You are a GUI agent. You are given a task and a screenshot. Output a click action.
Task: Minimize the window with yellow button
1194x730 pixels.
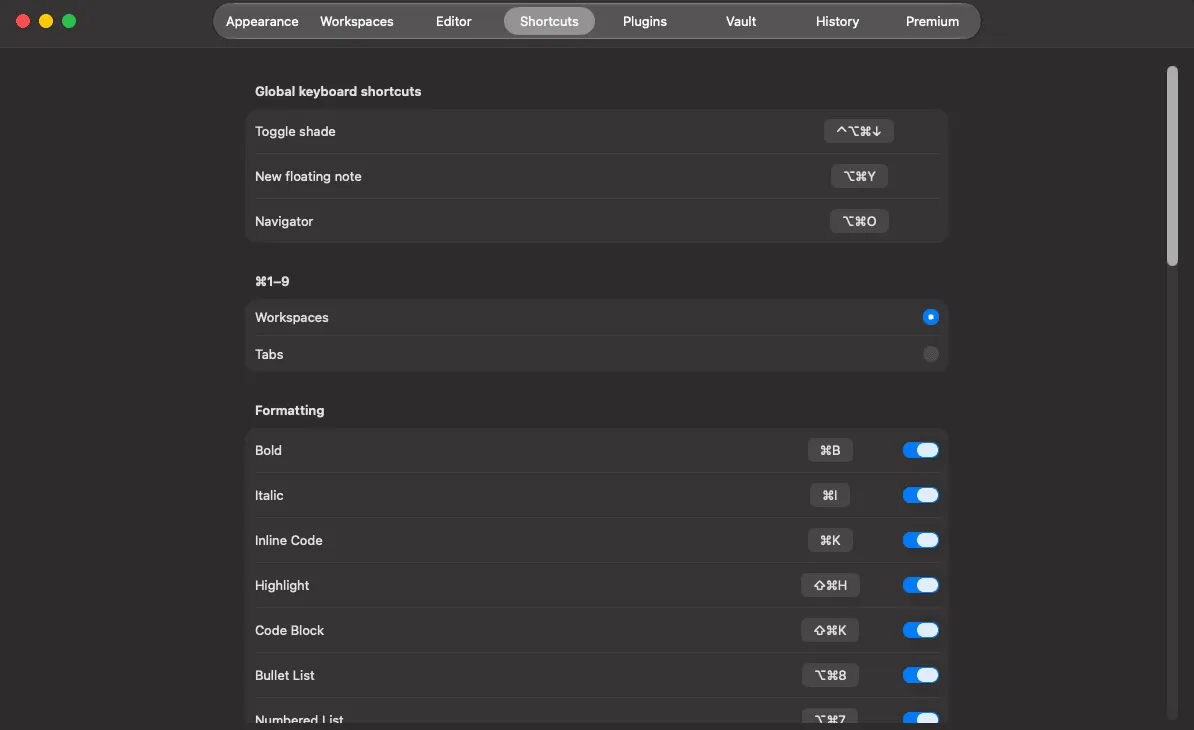click(46, 21)
